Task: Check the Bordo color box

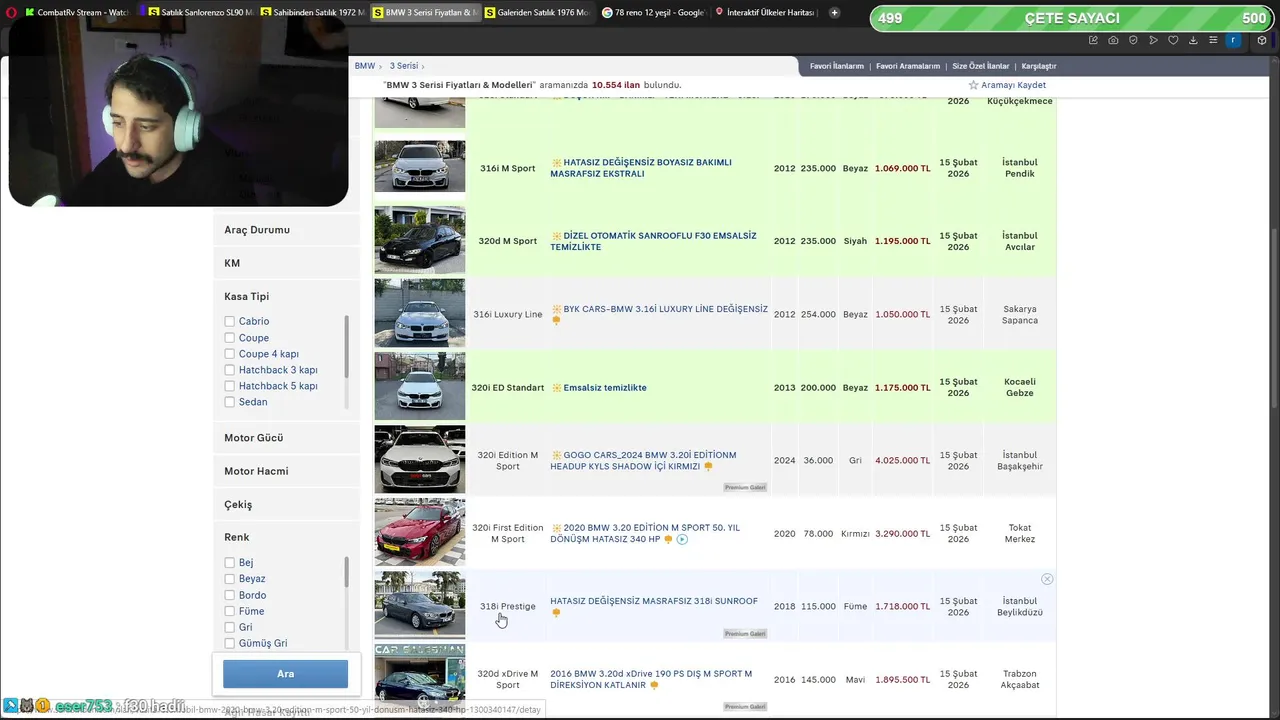Action: coord(230,595)
